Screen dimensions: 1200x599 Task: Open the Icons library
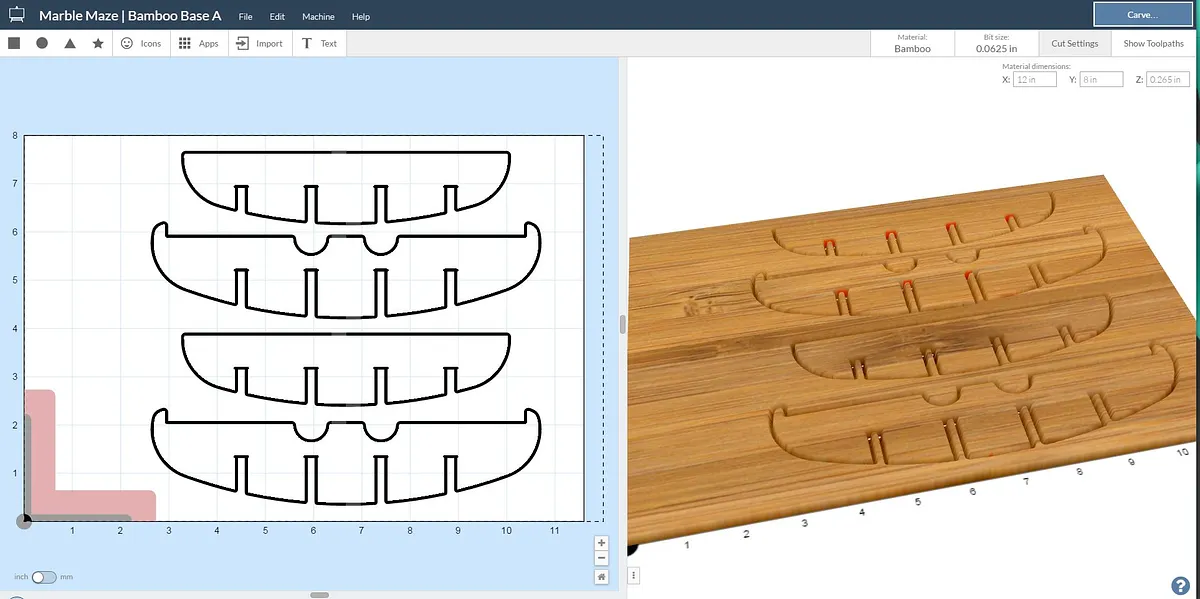point(140,43)
